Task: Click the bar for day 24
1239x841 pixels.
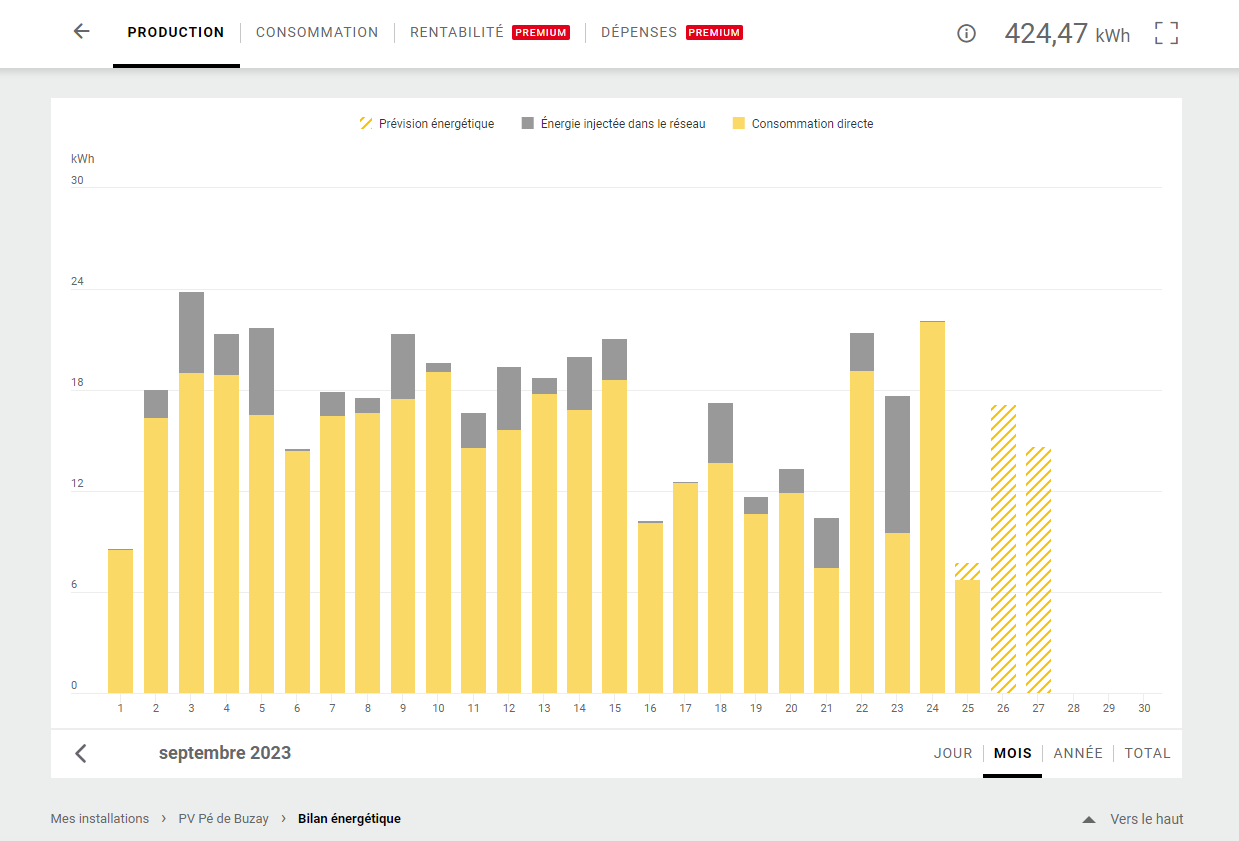Action: tap(932, 507)
